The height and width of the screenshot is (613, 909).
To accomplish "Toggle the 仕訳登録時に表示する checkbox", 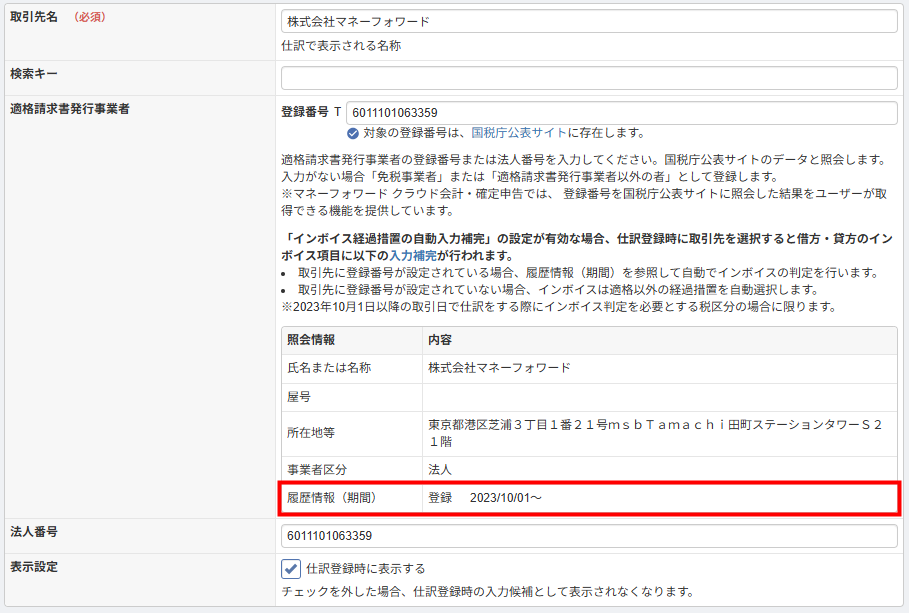I will click(x=291, y=569).
